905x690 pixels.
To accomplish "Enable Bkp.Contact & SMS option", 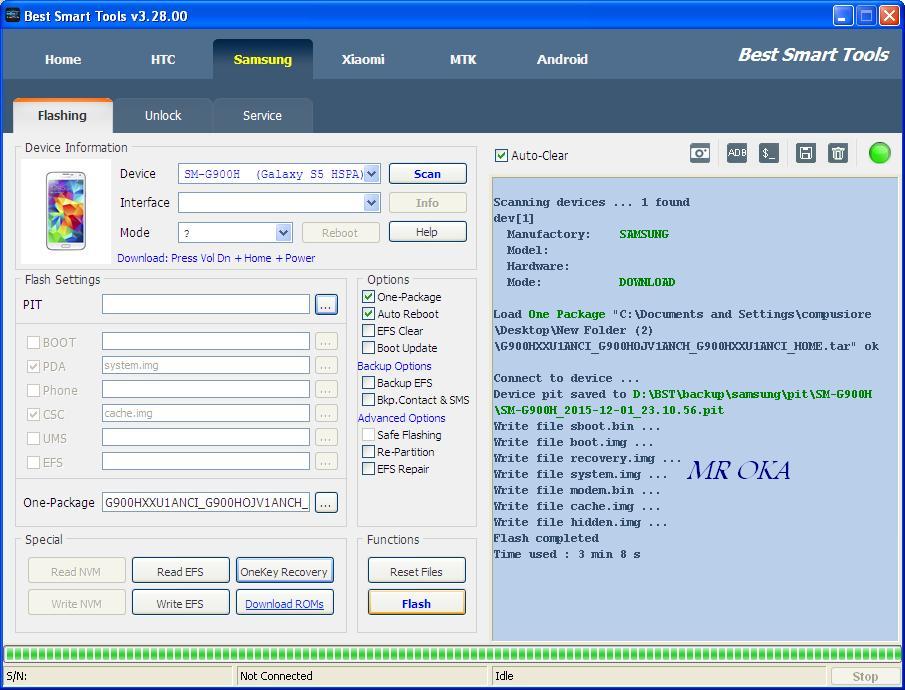I will click(x=368, y=400).
